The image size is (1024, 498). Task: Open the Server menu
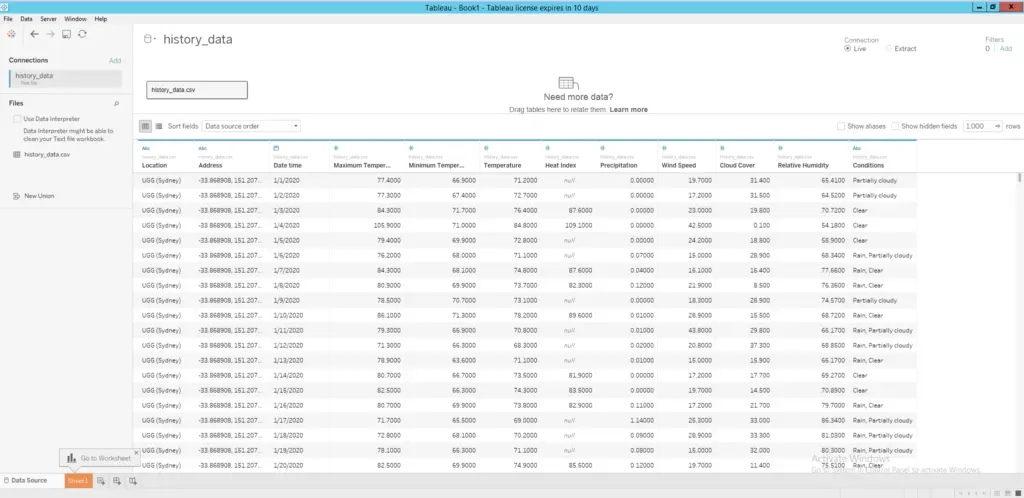click(x=48, y=19)
